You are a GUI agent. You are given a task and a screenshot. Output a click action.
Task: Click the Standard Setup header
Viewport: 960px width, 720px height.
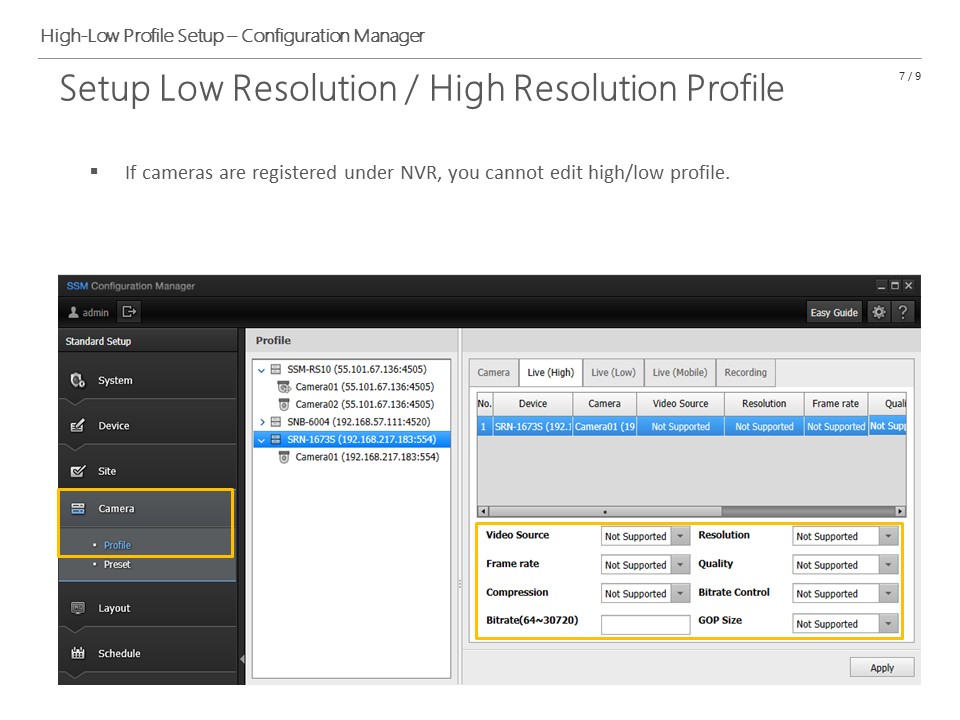[98, 341]
